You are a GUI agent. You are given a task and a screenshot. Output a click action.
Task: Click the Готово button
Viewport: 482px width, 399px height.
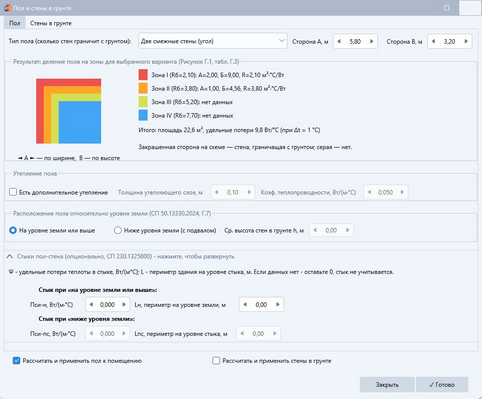[442, 385]
